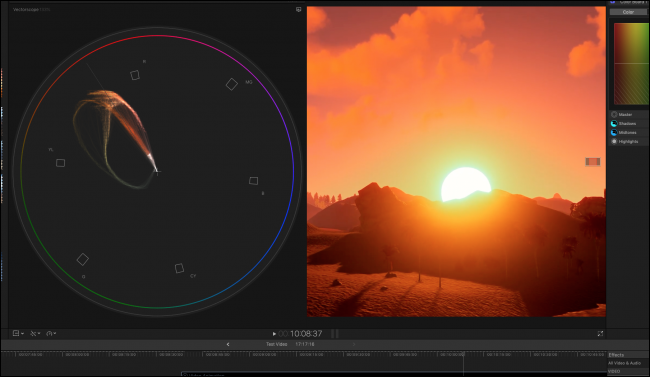The height and width of the screenshot is (377, 650).
Task: Toggle the Color Board effect checkbox
Action: click(612, 2)
